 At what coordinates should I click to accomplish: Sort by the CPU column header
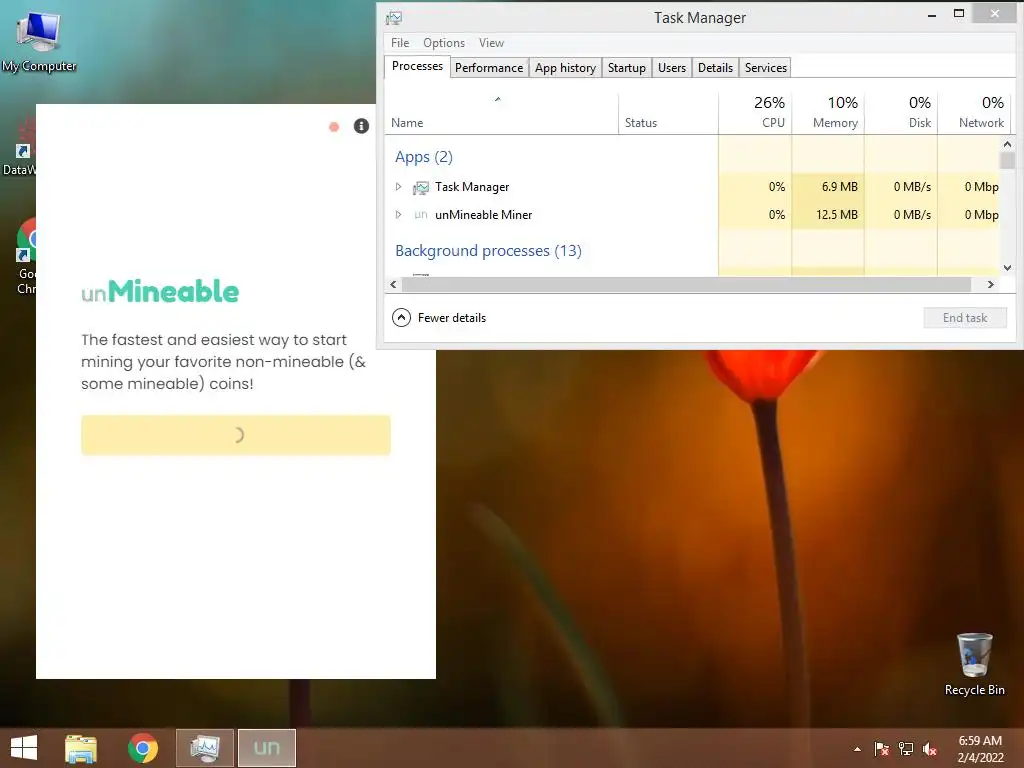point(756,114)
